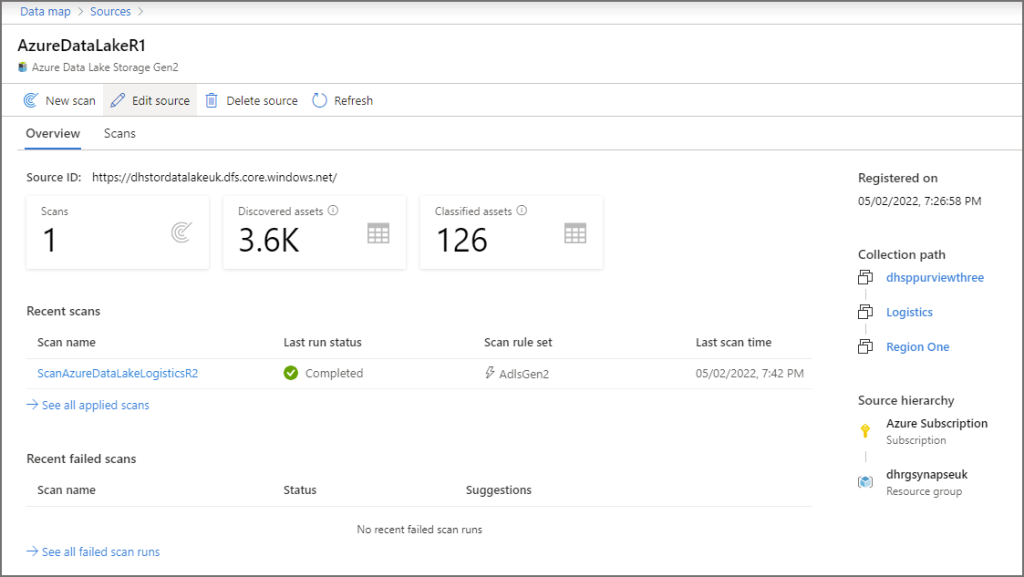Screen dimensions: 1024x577
Task: Click the collection icon beside dhsppurviewthree
Action: (865, 277)
